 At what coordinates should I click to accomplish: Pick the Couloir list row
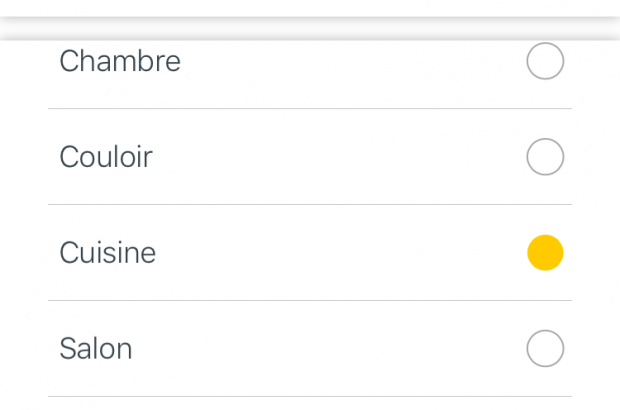point(310,157)
